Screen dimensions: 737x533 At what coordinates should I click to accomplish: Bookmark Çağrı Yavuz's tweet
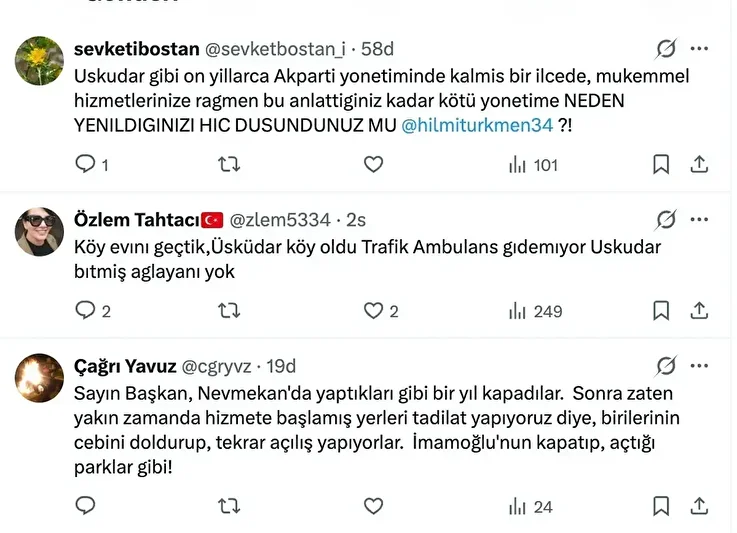(x=661, y=507)
